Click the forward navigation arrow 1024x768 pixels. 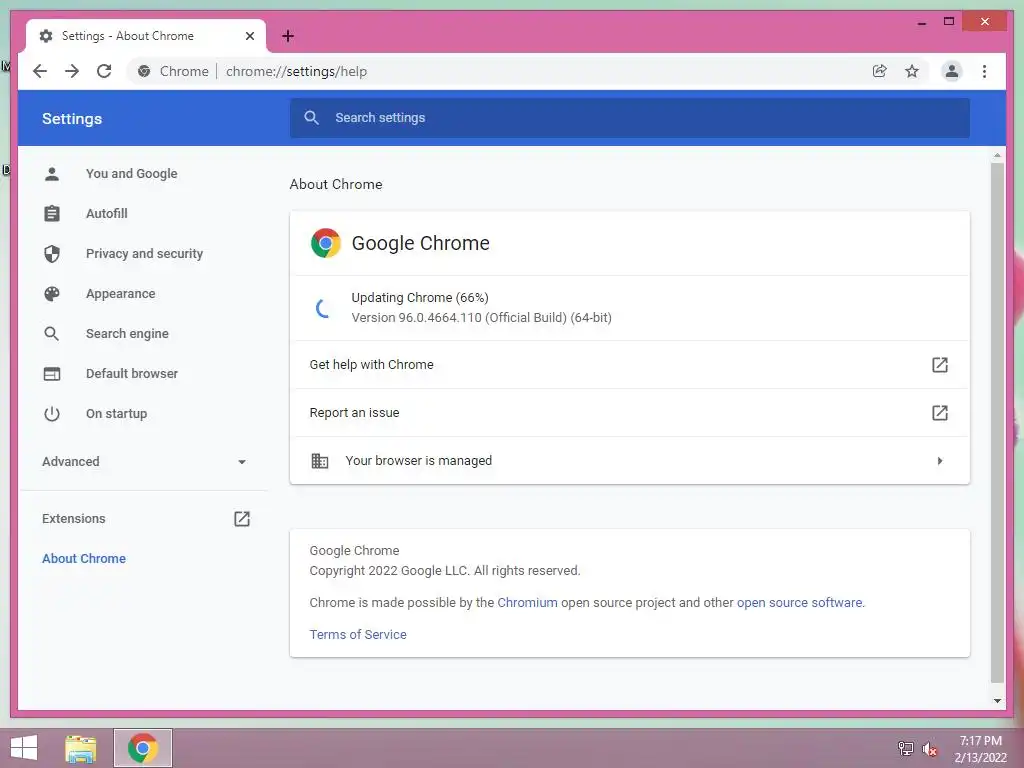tap(72, 71)
